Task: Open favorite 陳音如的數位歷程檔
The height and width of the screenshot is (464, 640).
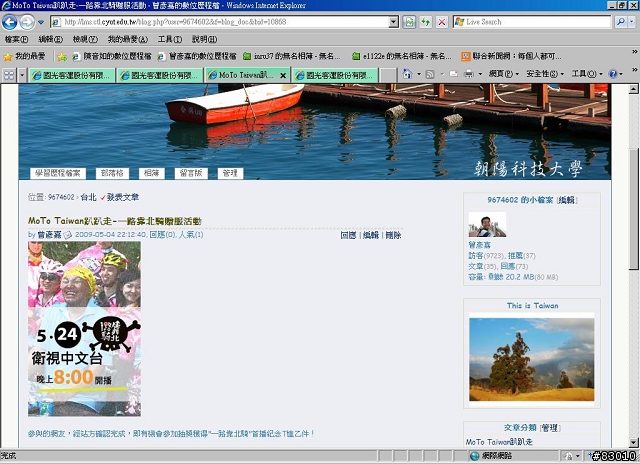Action: pos(111,56)
